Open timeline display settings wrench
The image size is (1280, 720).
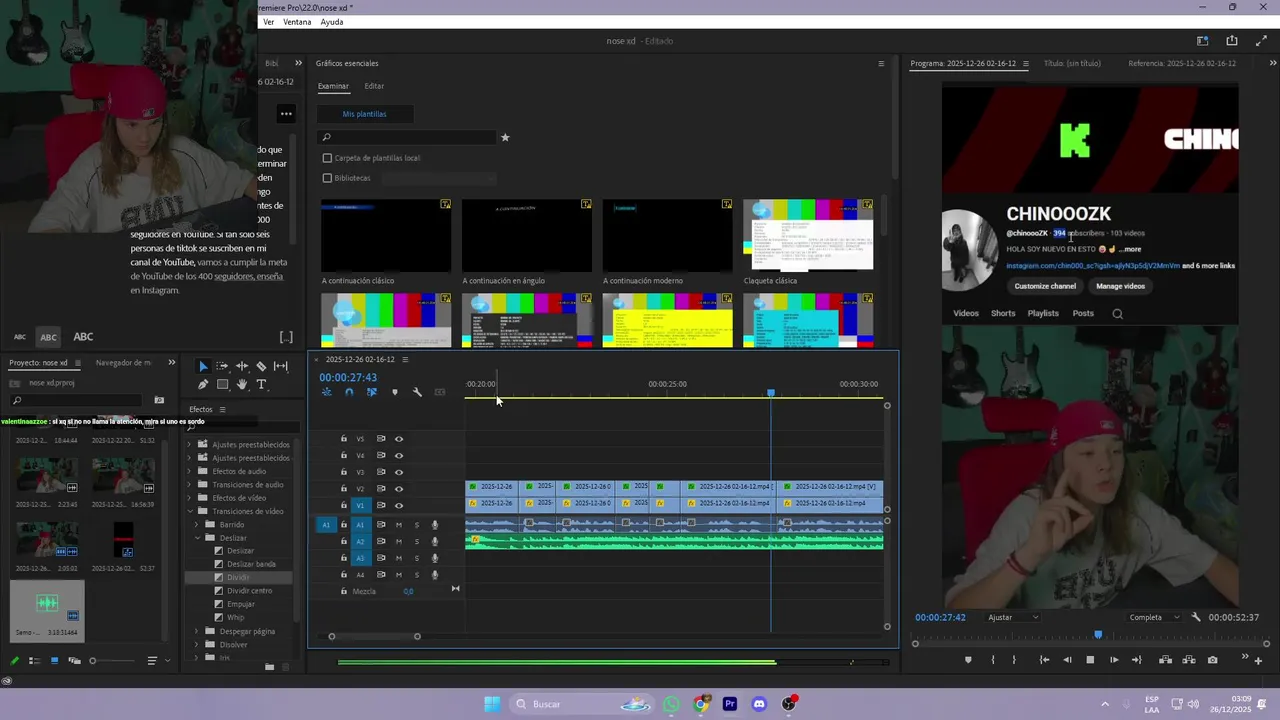click(417, 392)
